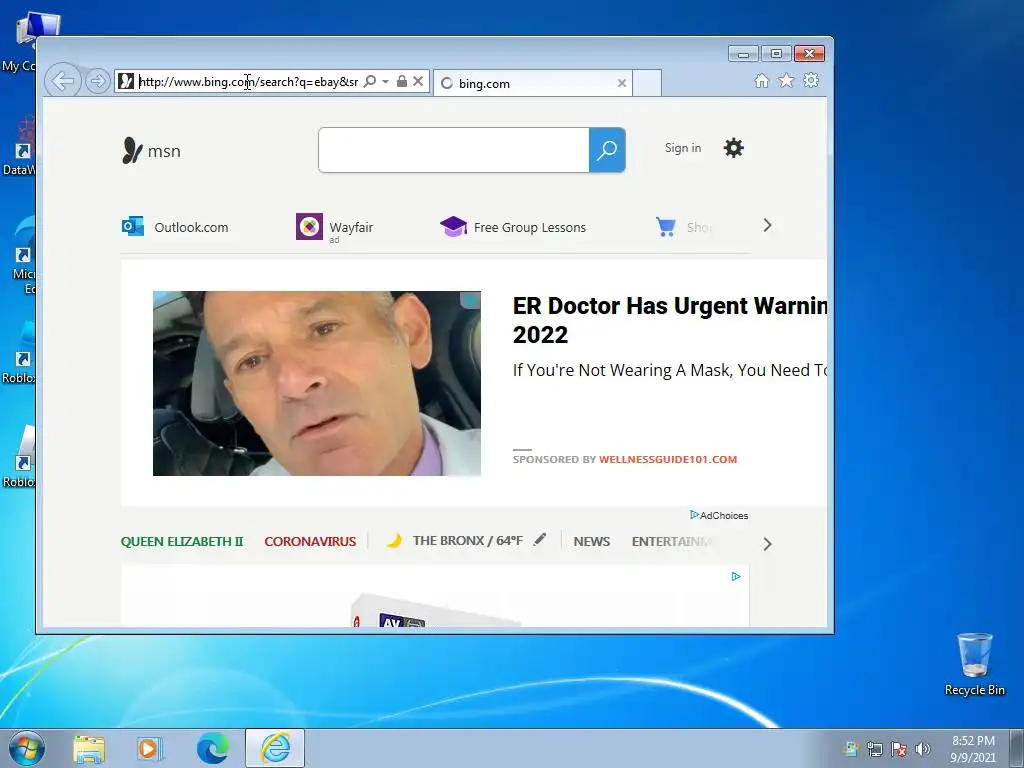This screenshot has width=1024, height=768.
Task: Open the QUEEN ELIZABETH II topic
Action: [x=182, y=541]
